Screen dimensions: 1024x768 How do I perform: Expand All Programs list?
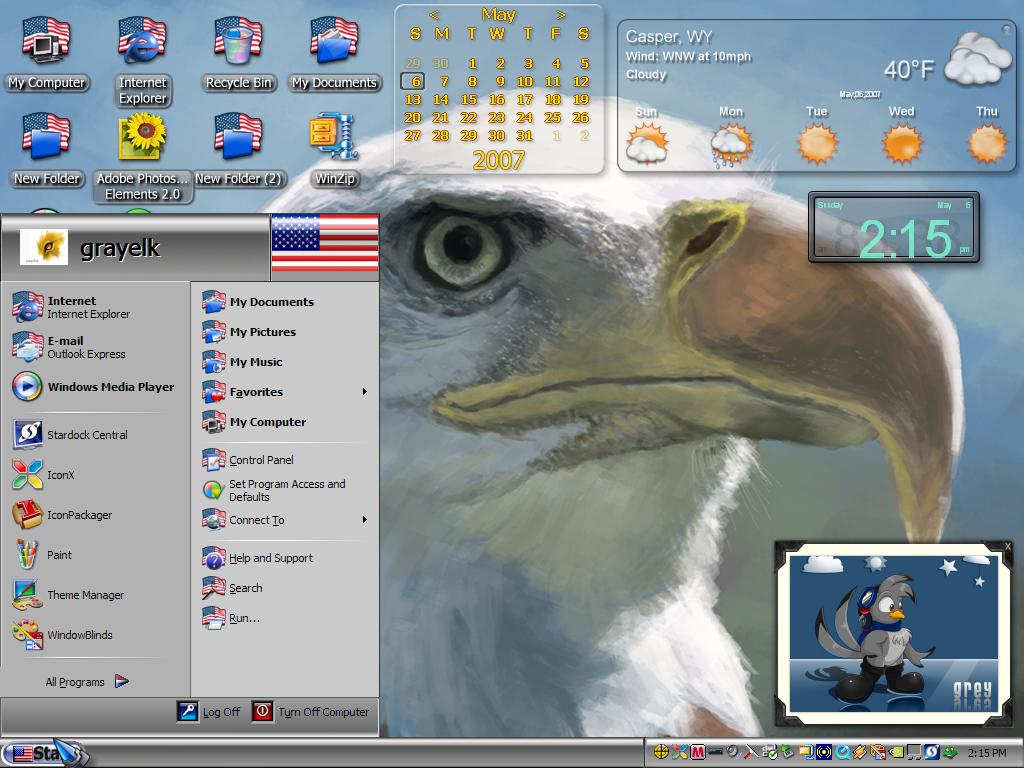pos(87,682)
